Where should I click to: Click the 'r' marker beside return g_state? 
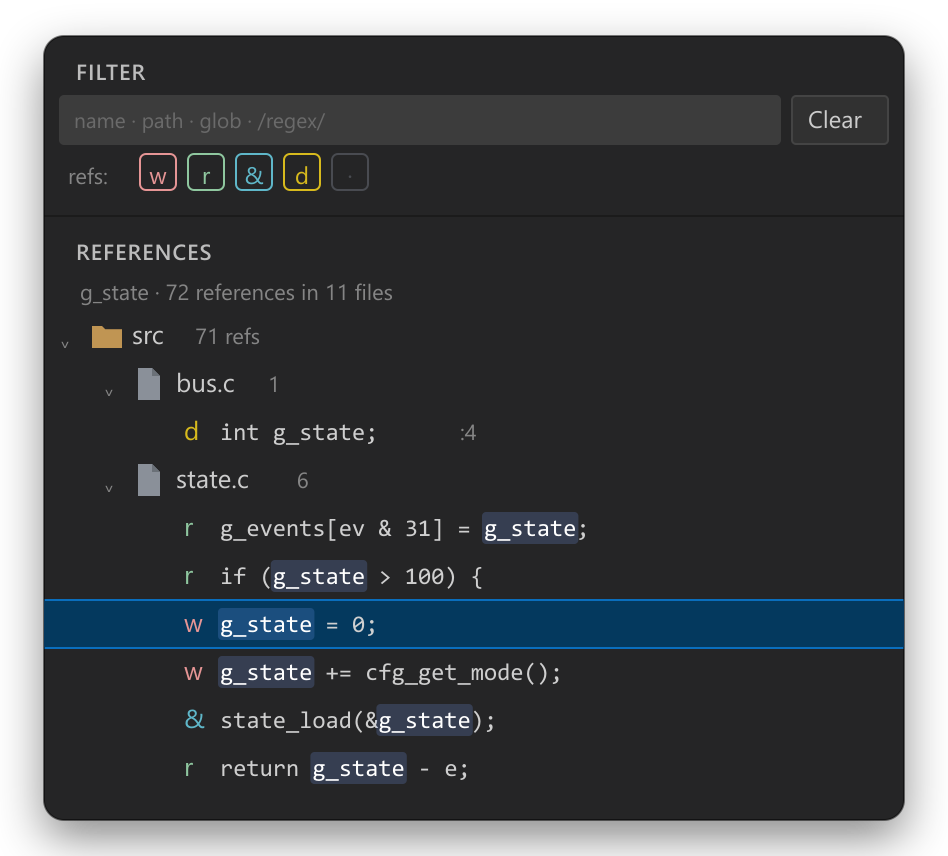[x=189, y=768]
